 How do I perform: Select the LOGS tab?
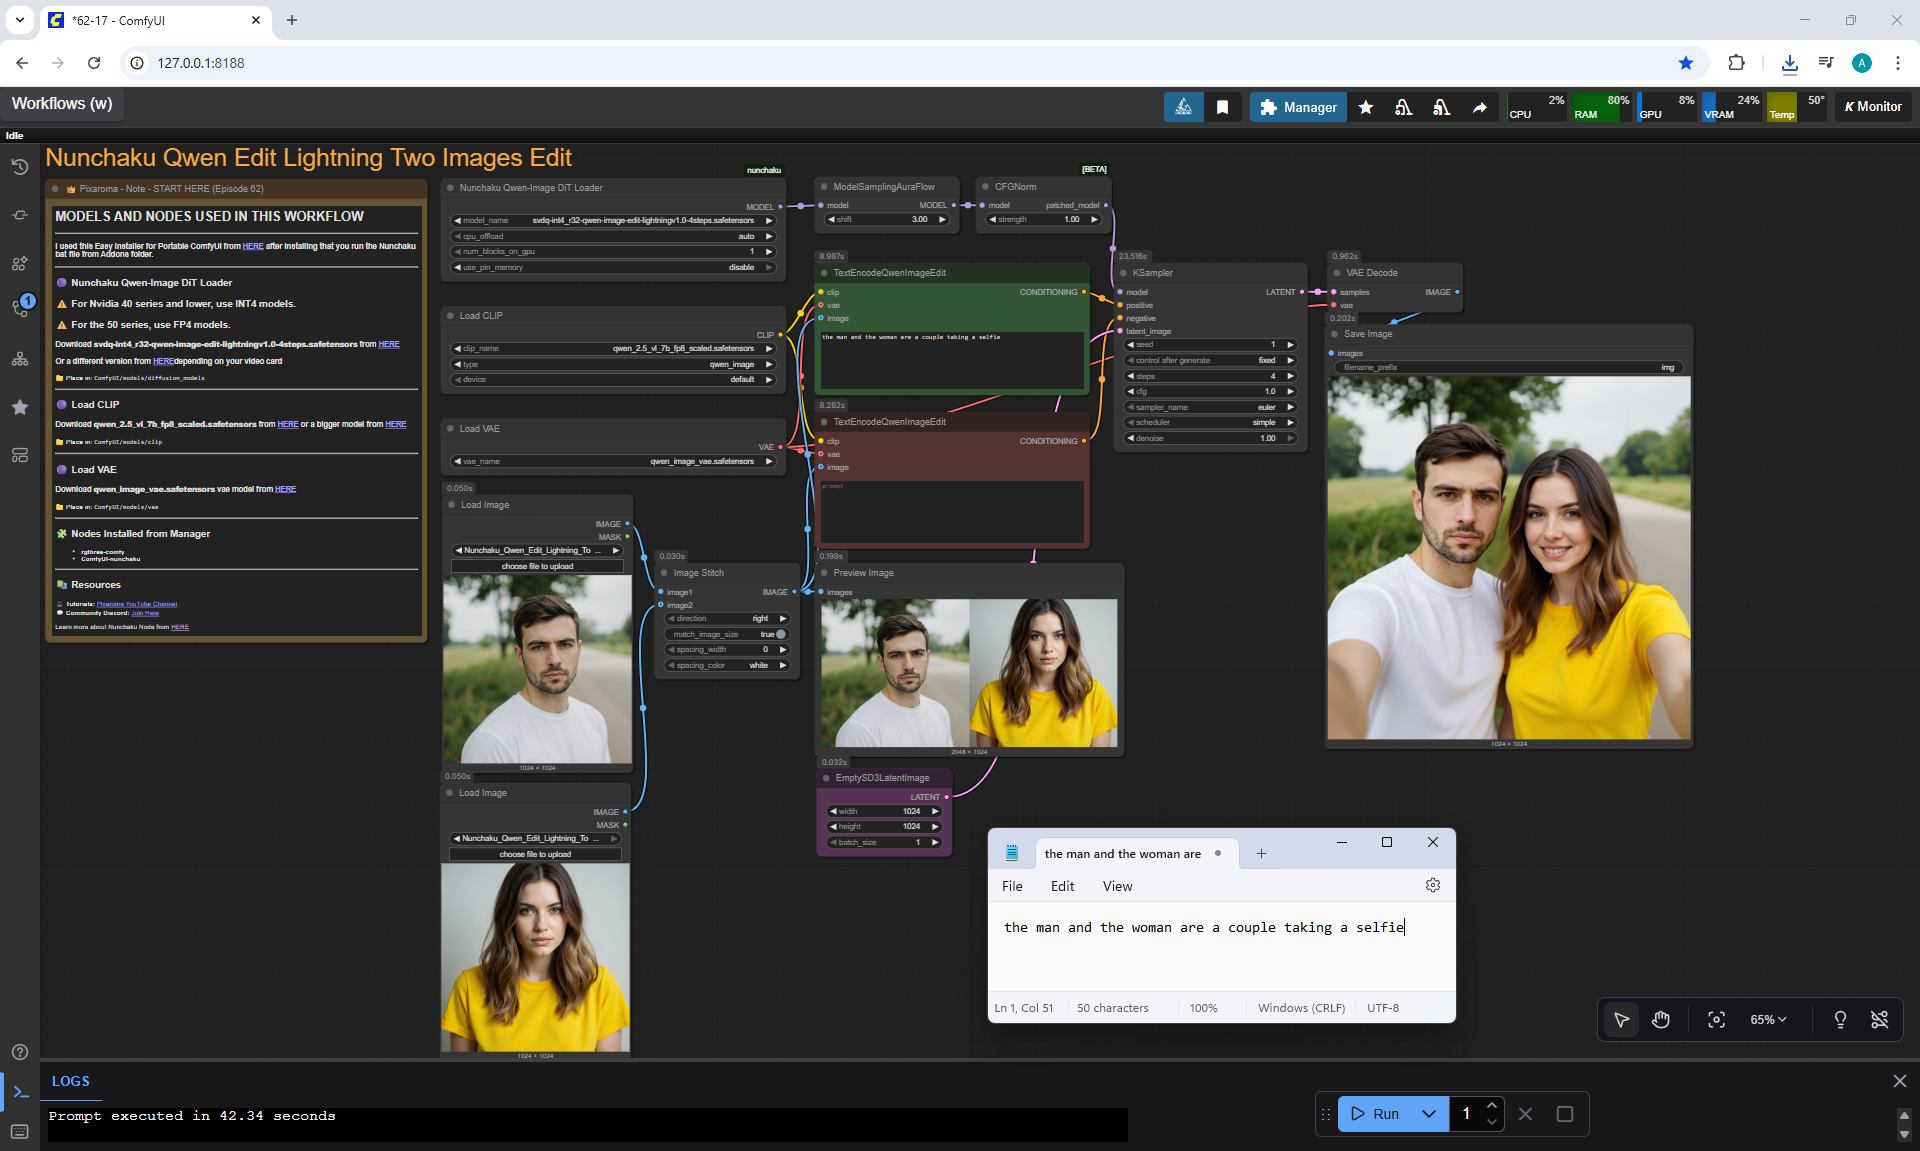[x=70, y=1081]
